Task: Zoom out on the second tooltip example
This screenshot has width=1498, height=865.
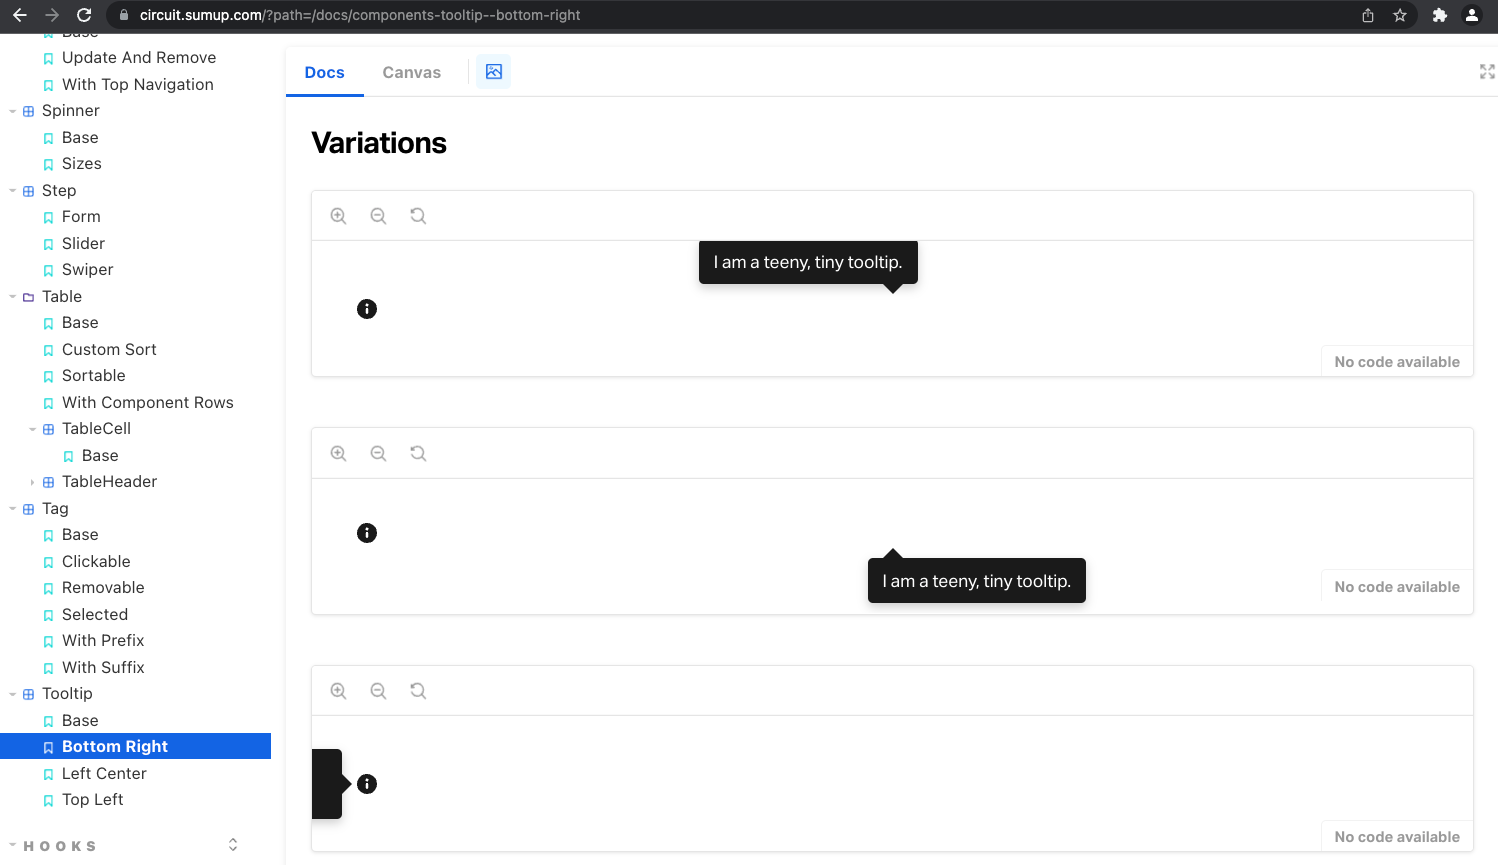Action: tap(378, 452)
